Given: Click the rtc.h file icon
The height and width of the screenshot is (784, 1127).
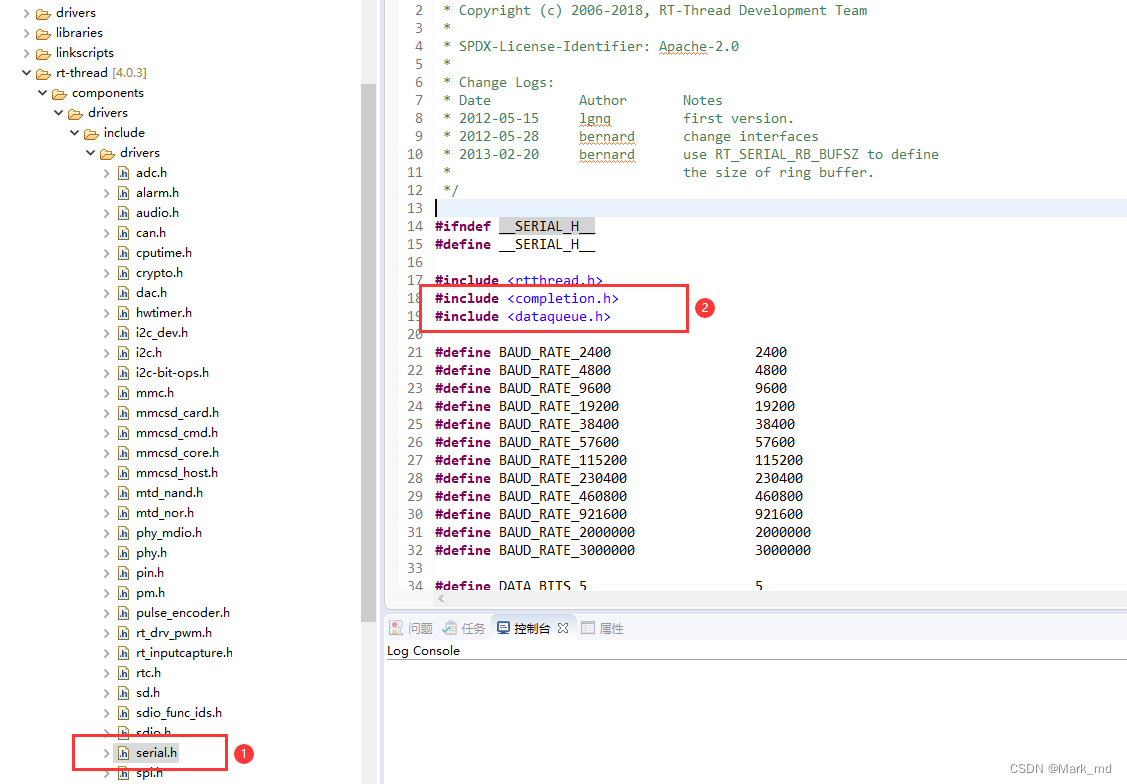Looking at the screenshot, I should pos(124,673).
